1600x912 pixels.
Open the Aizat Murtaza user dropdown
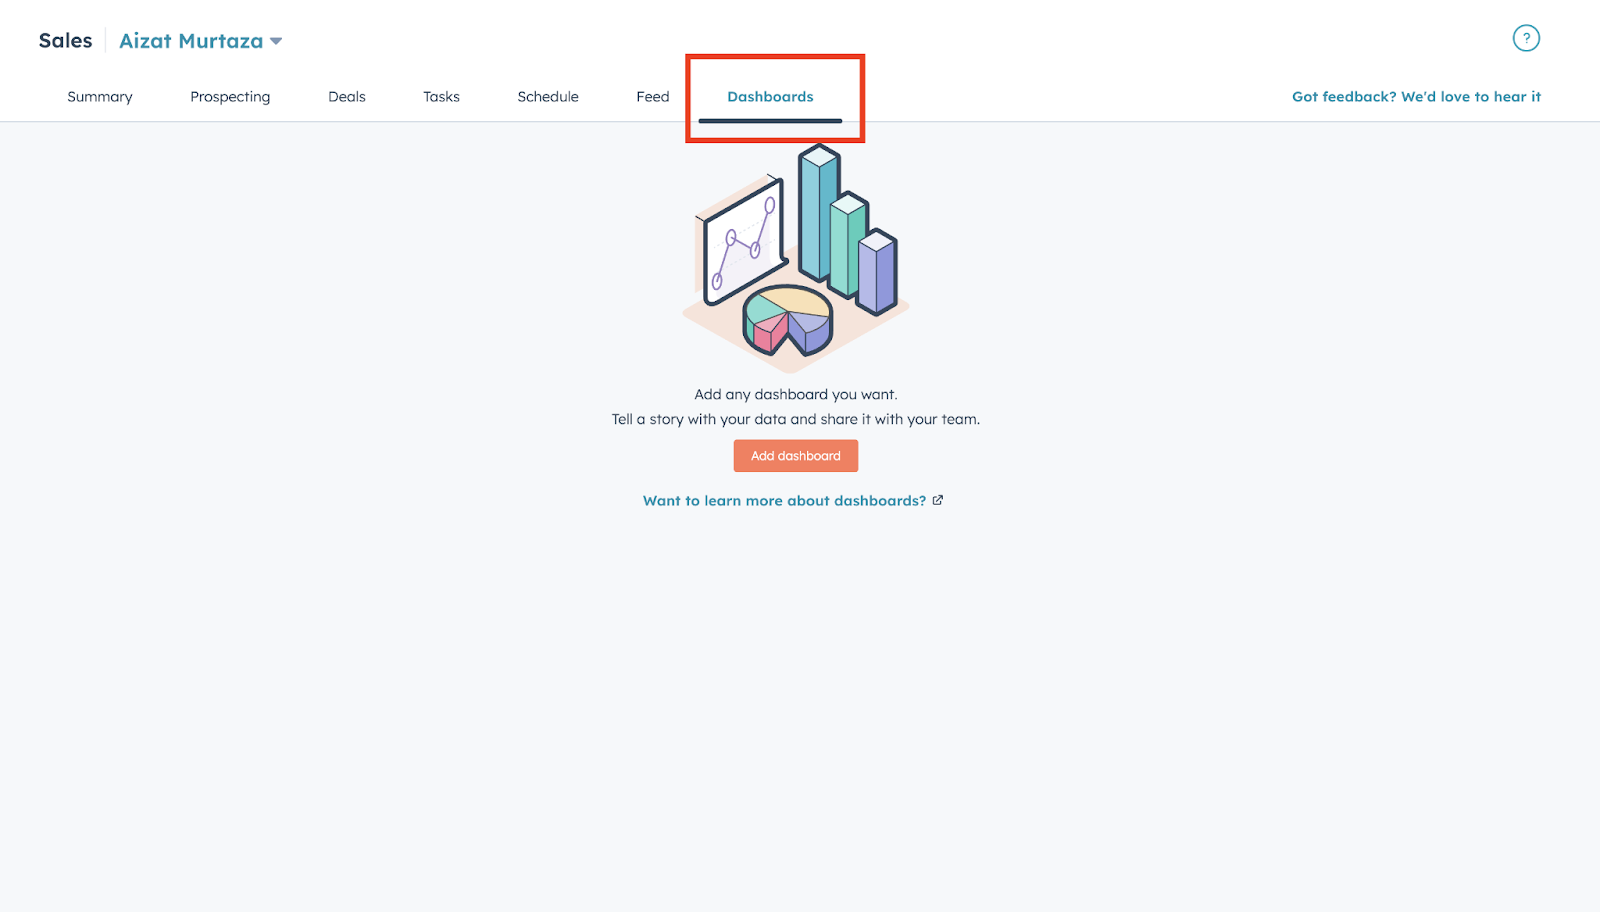[x=200, y=41]
